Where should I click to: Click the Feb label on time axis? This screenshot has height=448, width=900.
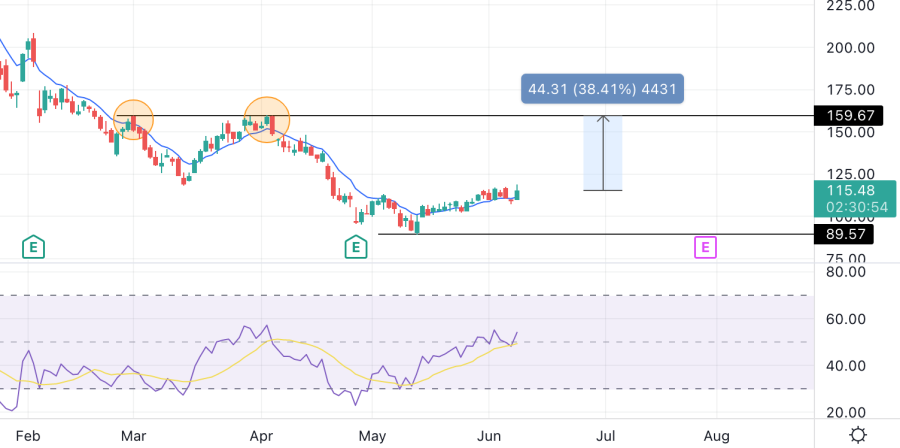[x=28, y=436]
